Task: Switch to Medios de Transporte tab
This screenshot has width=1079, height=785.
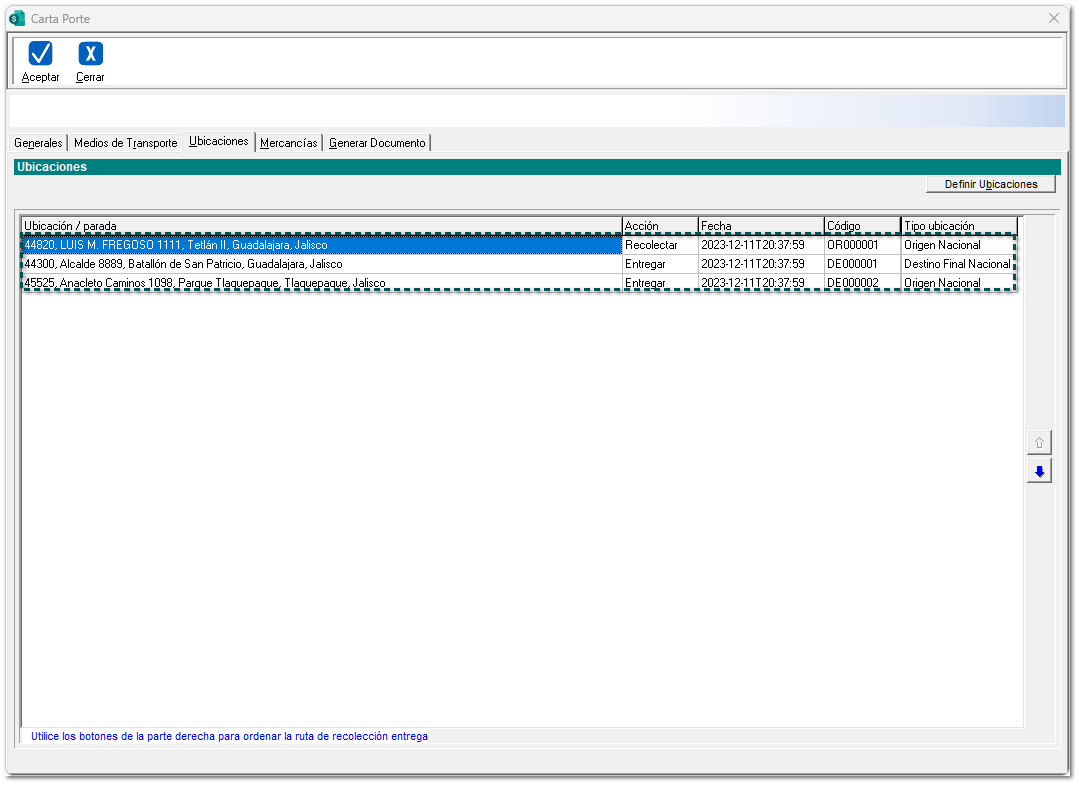Action: 126,143
